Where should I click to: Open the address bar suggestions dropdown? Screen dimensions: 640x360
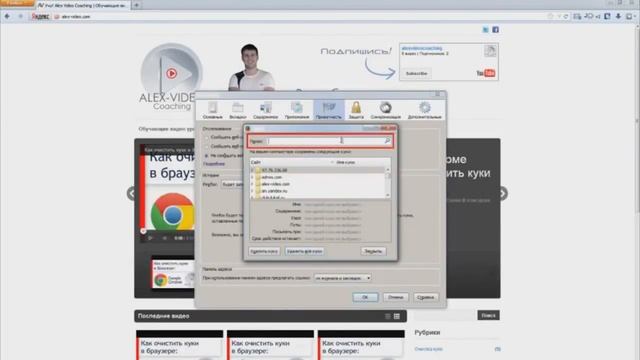point(342,278)
